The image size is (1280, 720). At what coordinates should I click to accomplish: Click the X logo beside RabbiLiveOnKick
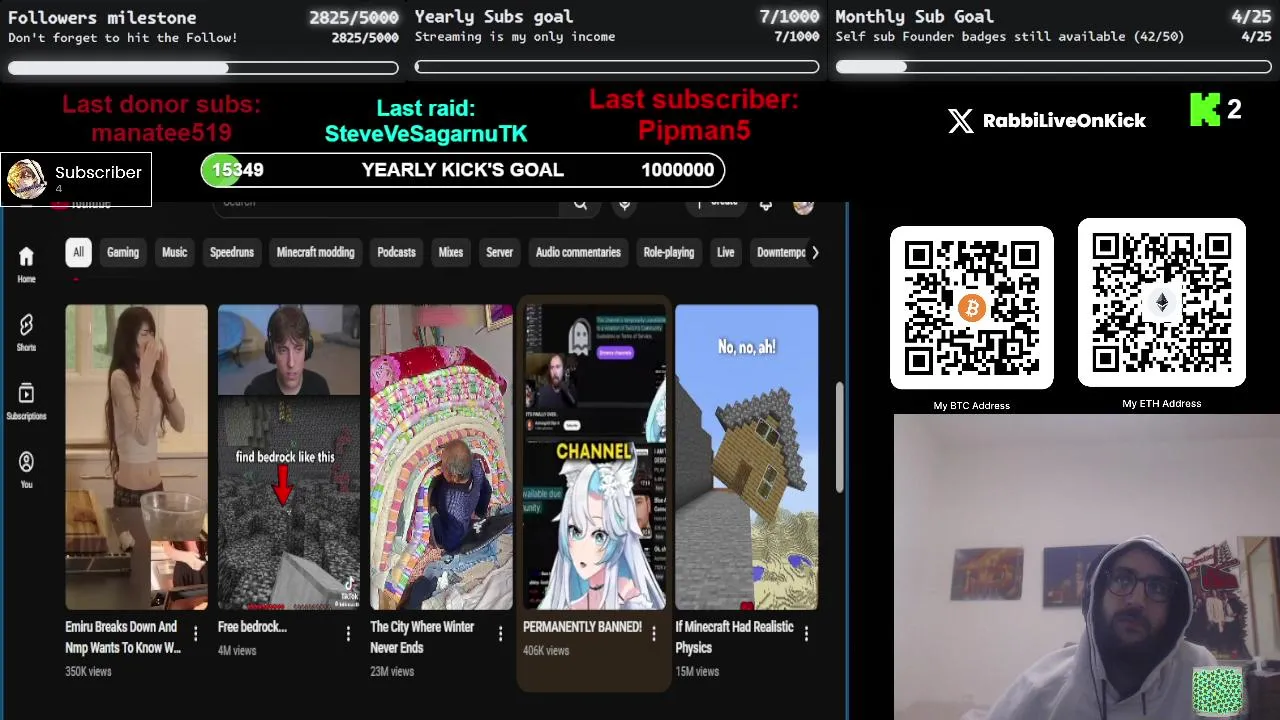point(960,121)
